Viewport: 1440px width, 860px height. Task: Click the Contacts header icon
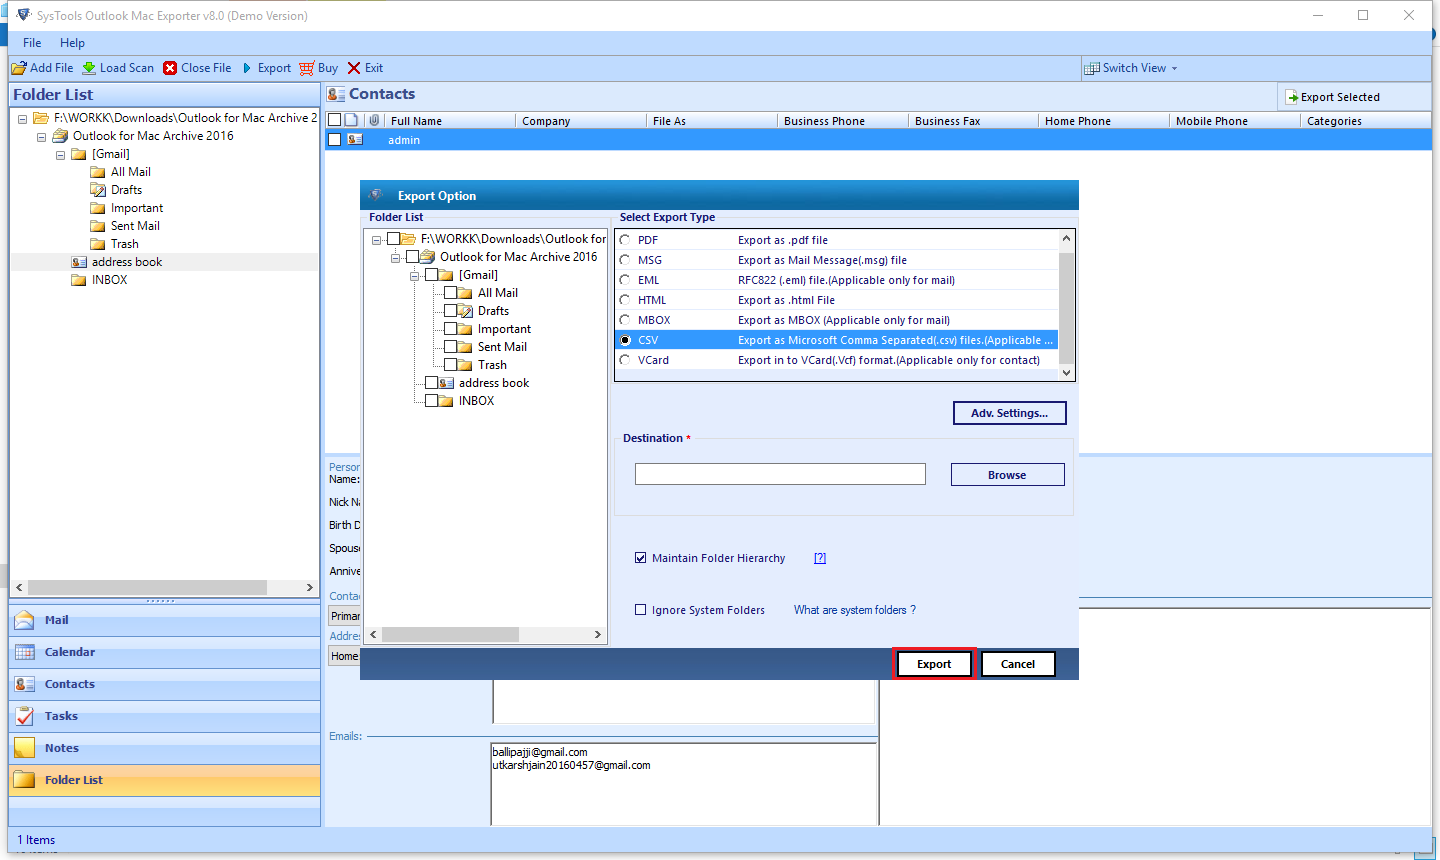click(x=336, y=94)
